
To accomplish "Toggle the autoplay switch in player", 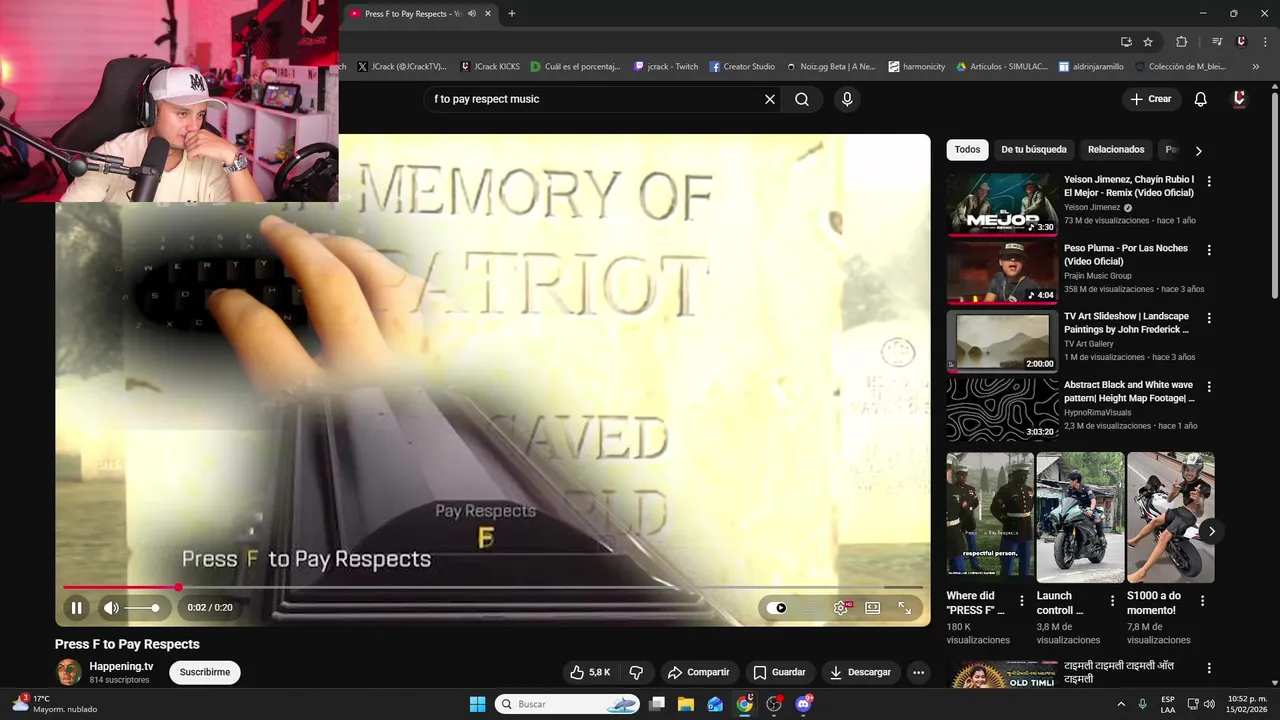I will click(x=776, y=608).
